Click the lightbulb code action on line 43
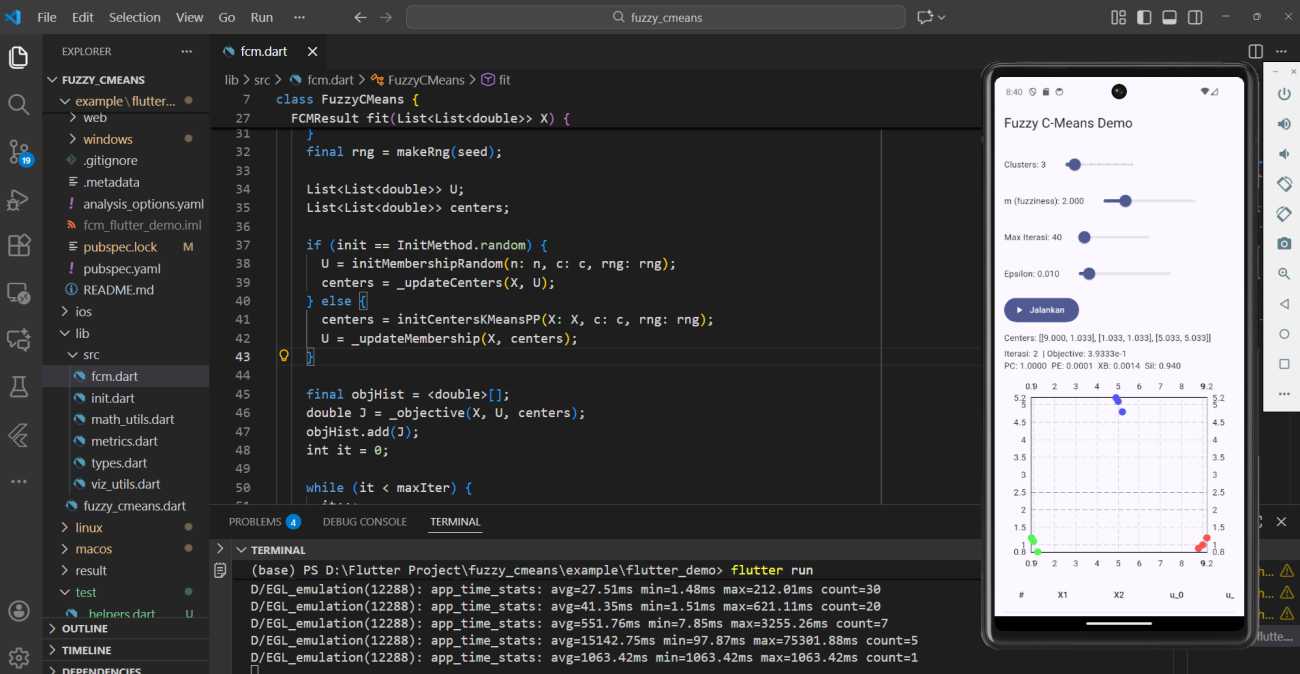The image size is (1300, 674). coord(283,356)
